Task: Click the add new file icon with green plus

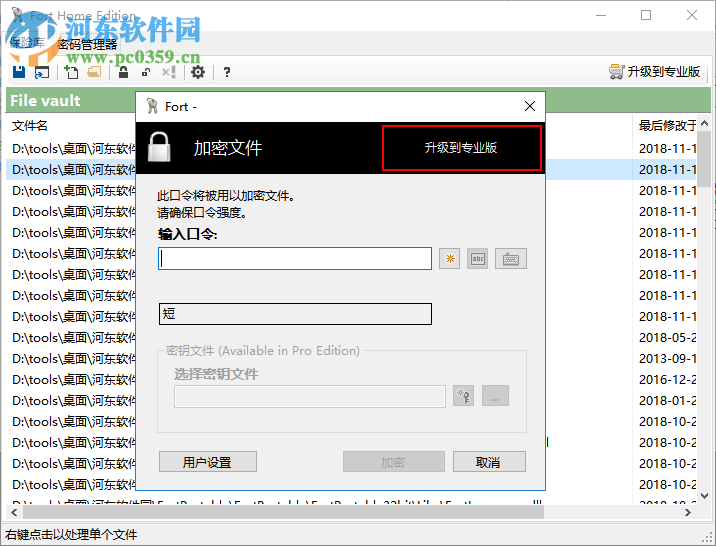Action: point(71,72)
